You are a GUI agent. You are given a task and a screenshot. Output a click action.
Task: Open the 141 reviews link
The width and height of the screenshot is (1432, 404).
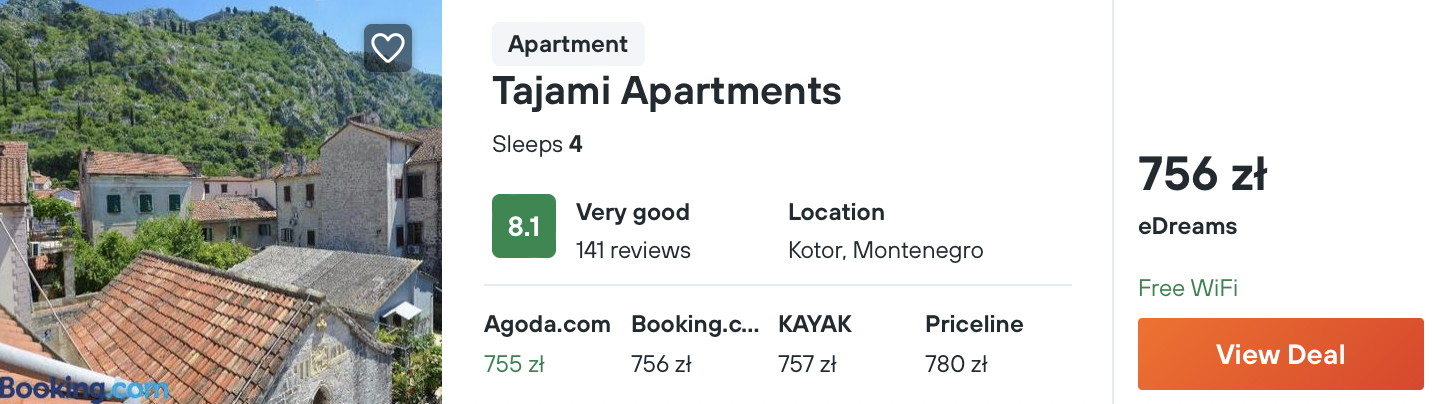click(x=632, y=250)
